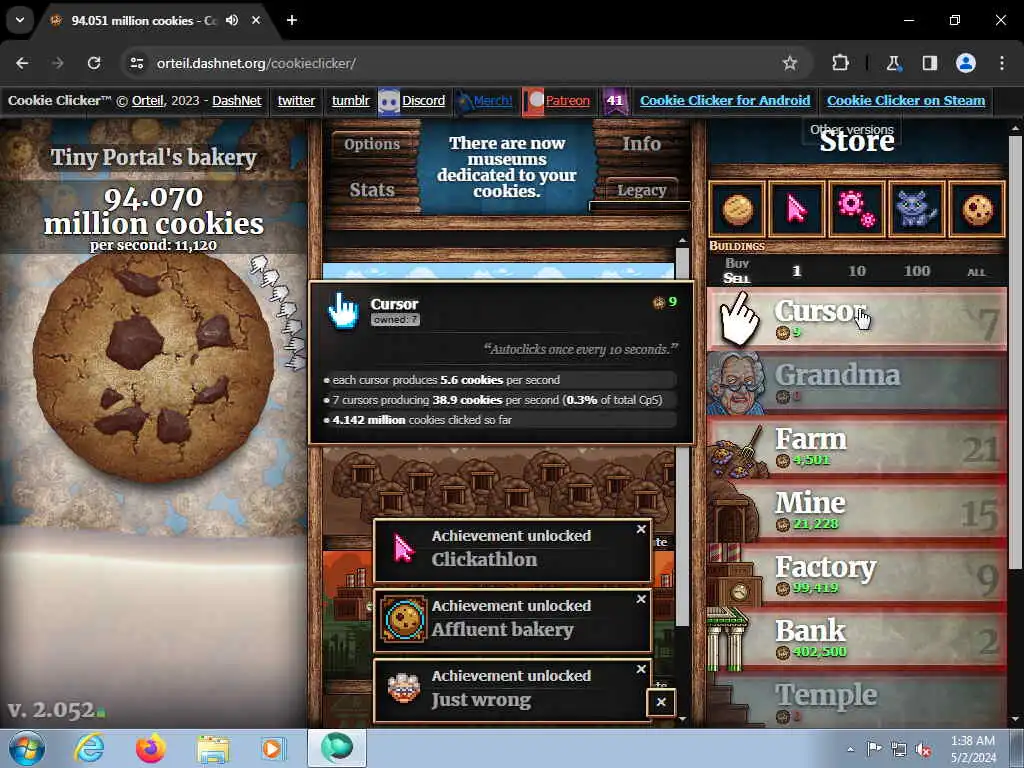Open the Options menu
This screenshot has height=768, width=1024.
click(x=372, y=144)
